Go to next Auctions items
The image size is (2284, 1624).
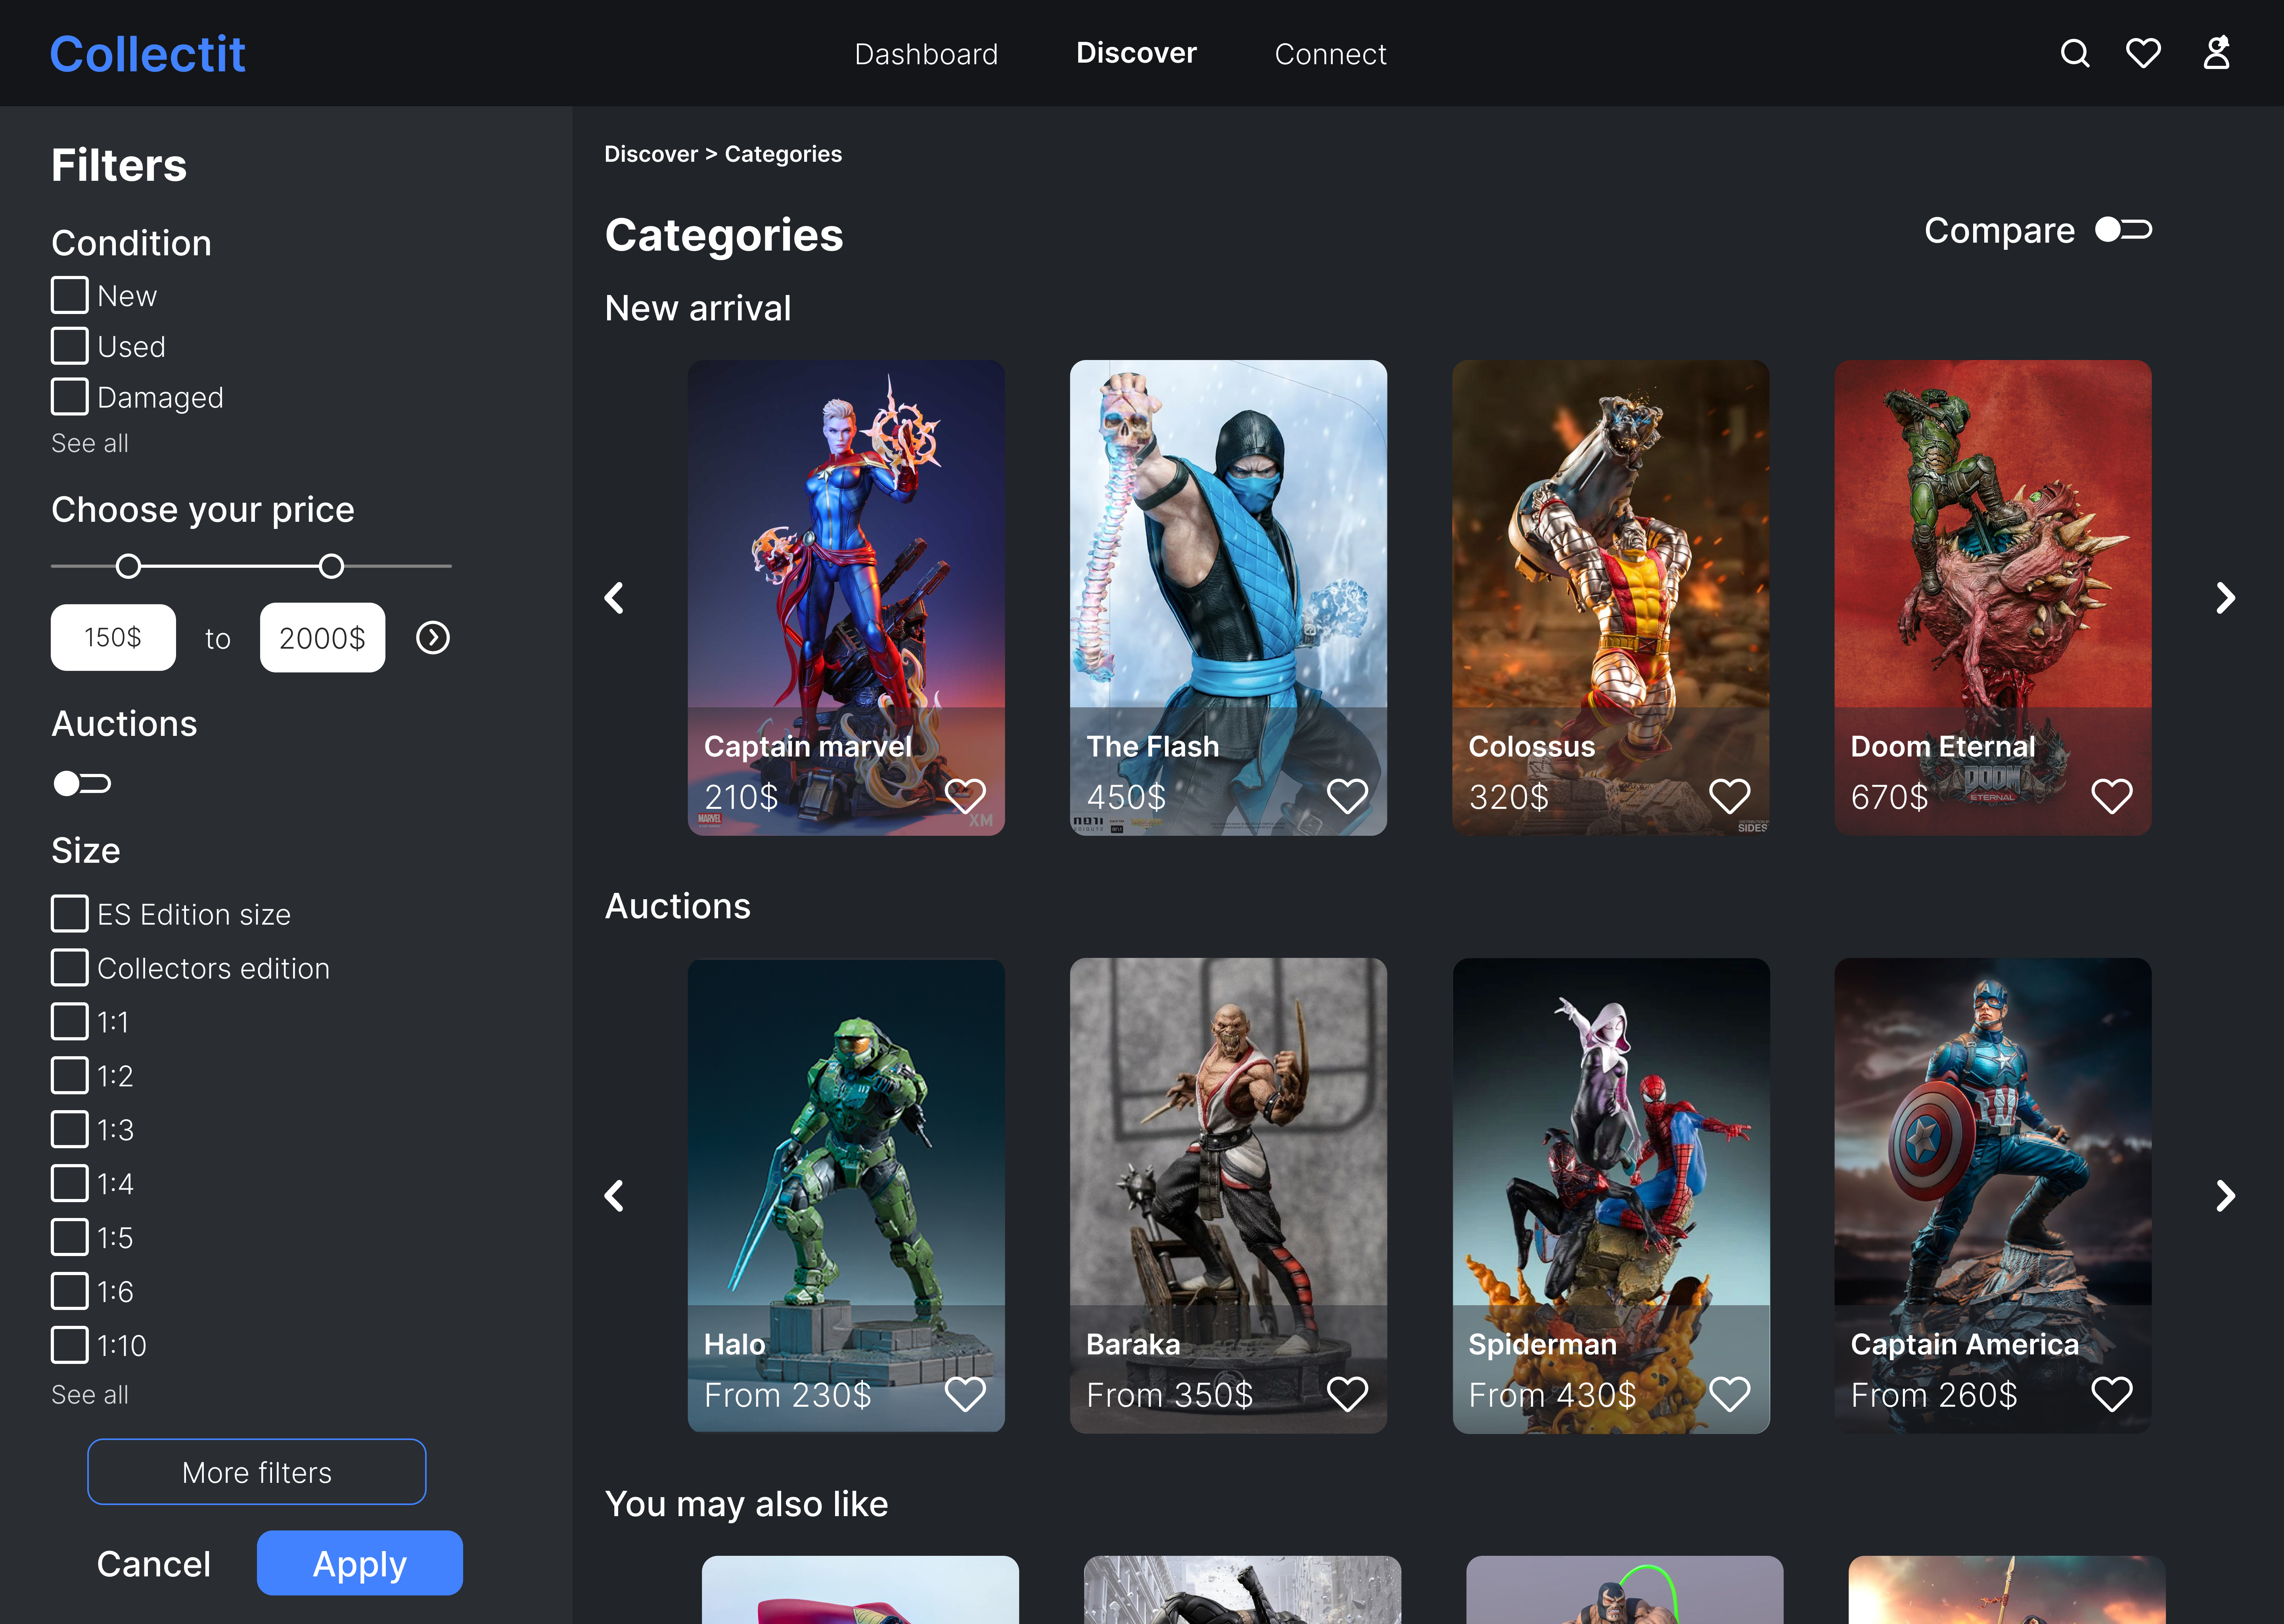2225,1196
